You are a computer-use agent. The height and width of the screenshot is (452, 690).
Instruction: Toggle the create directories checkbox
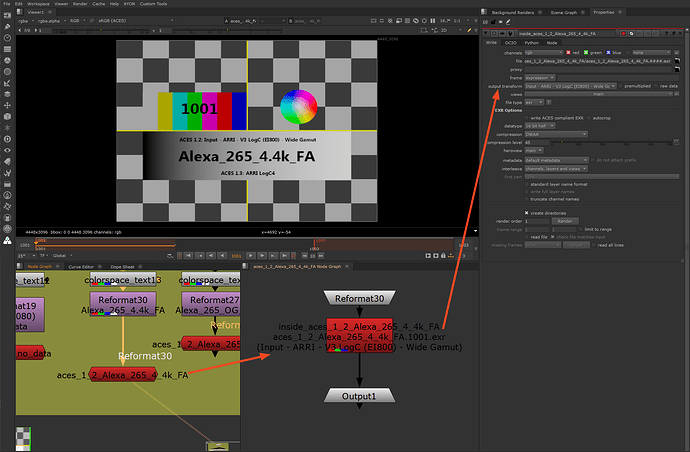(525, 212)
